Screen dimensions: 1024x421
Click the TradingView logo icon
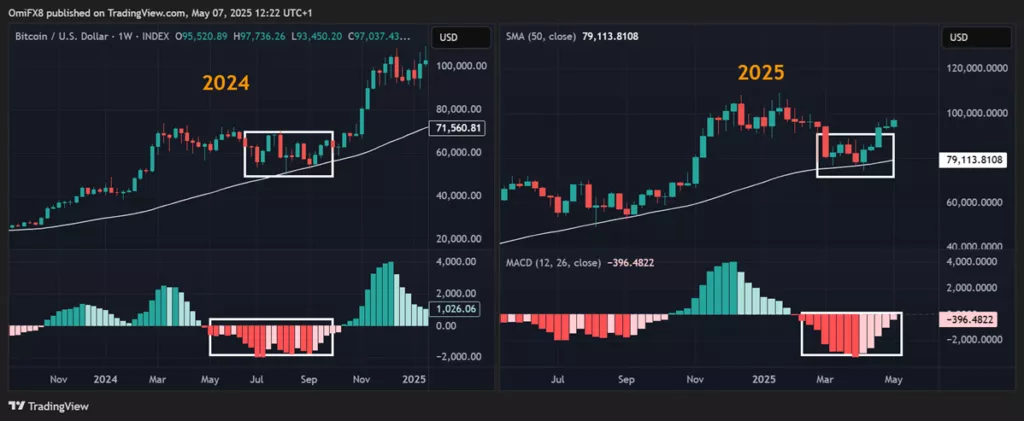click(16, 405)
